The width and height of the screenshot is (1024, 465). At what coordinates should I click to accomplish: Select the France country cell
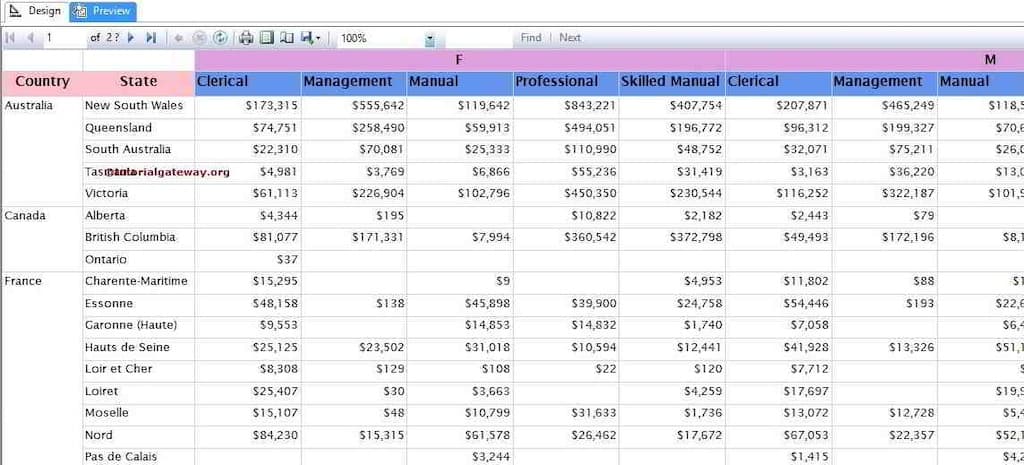point(42,368)
